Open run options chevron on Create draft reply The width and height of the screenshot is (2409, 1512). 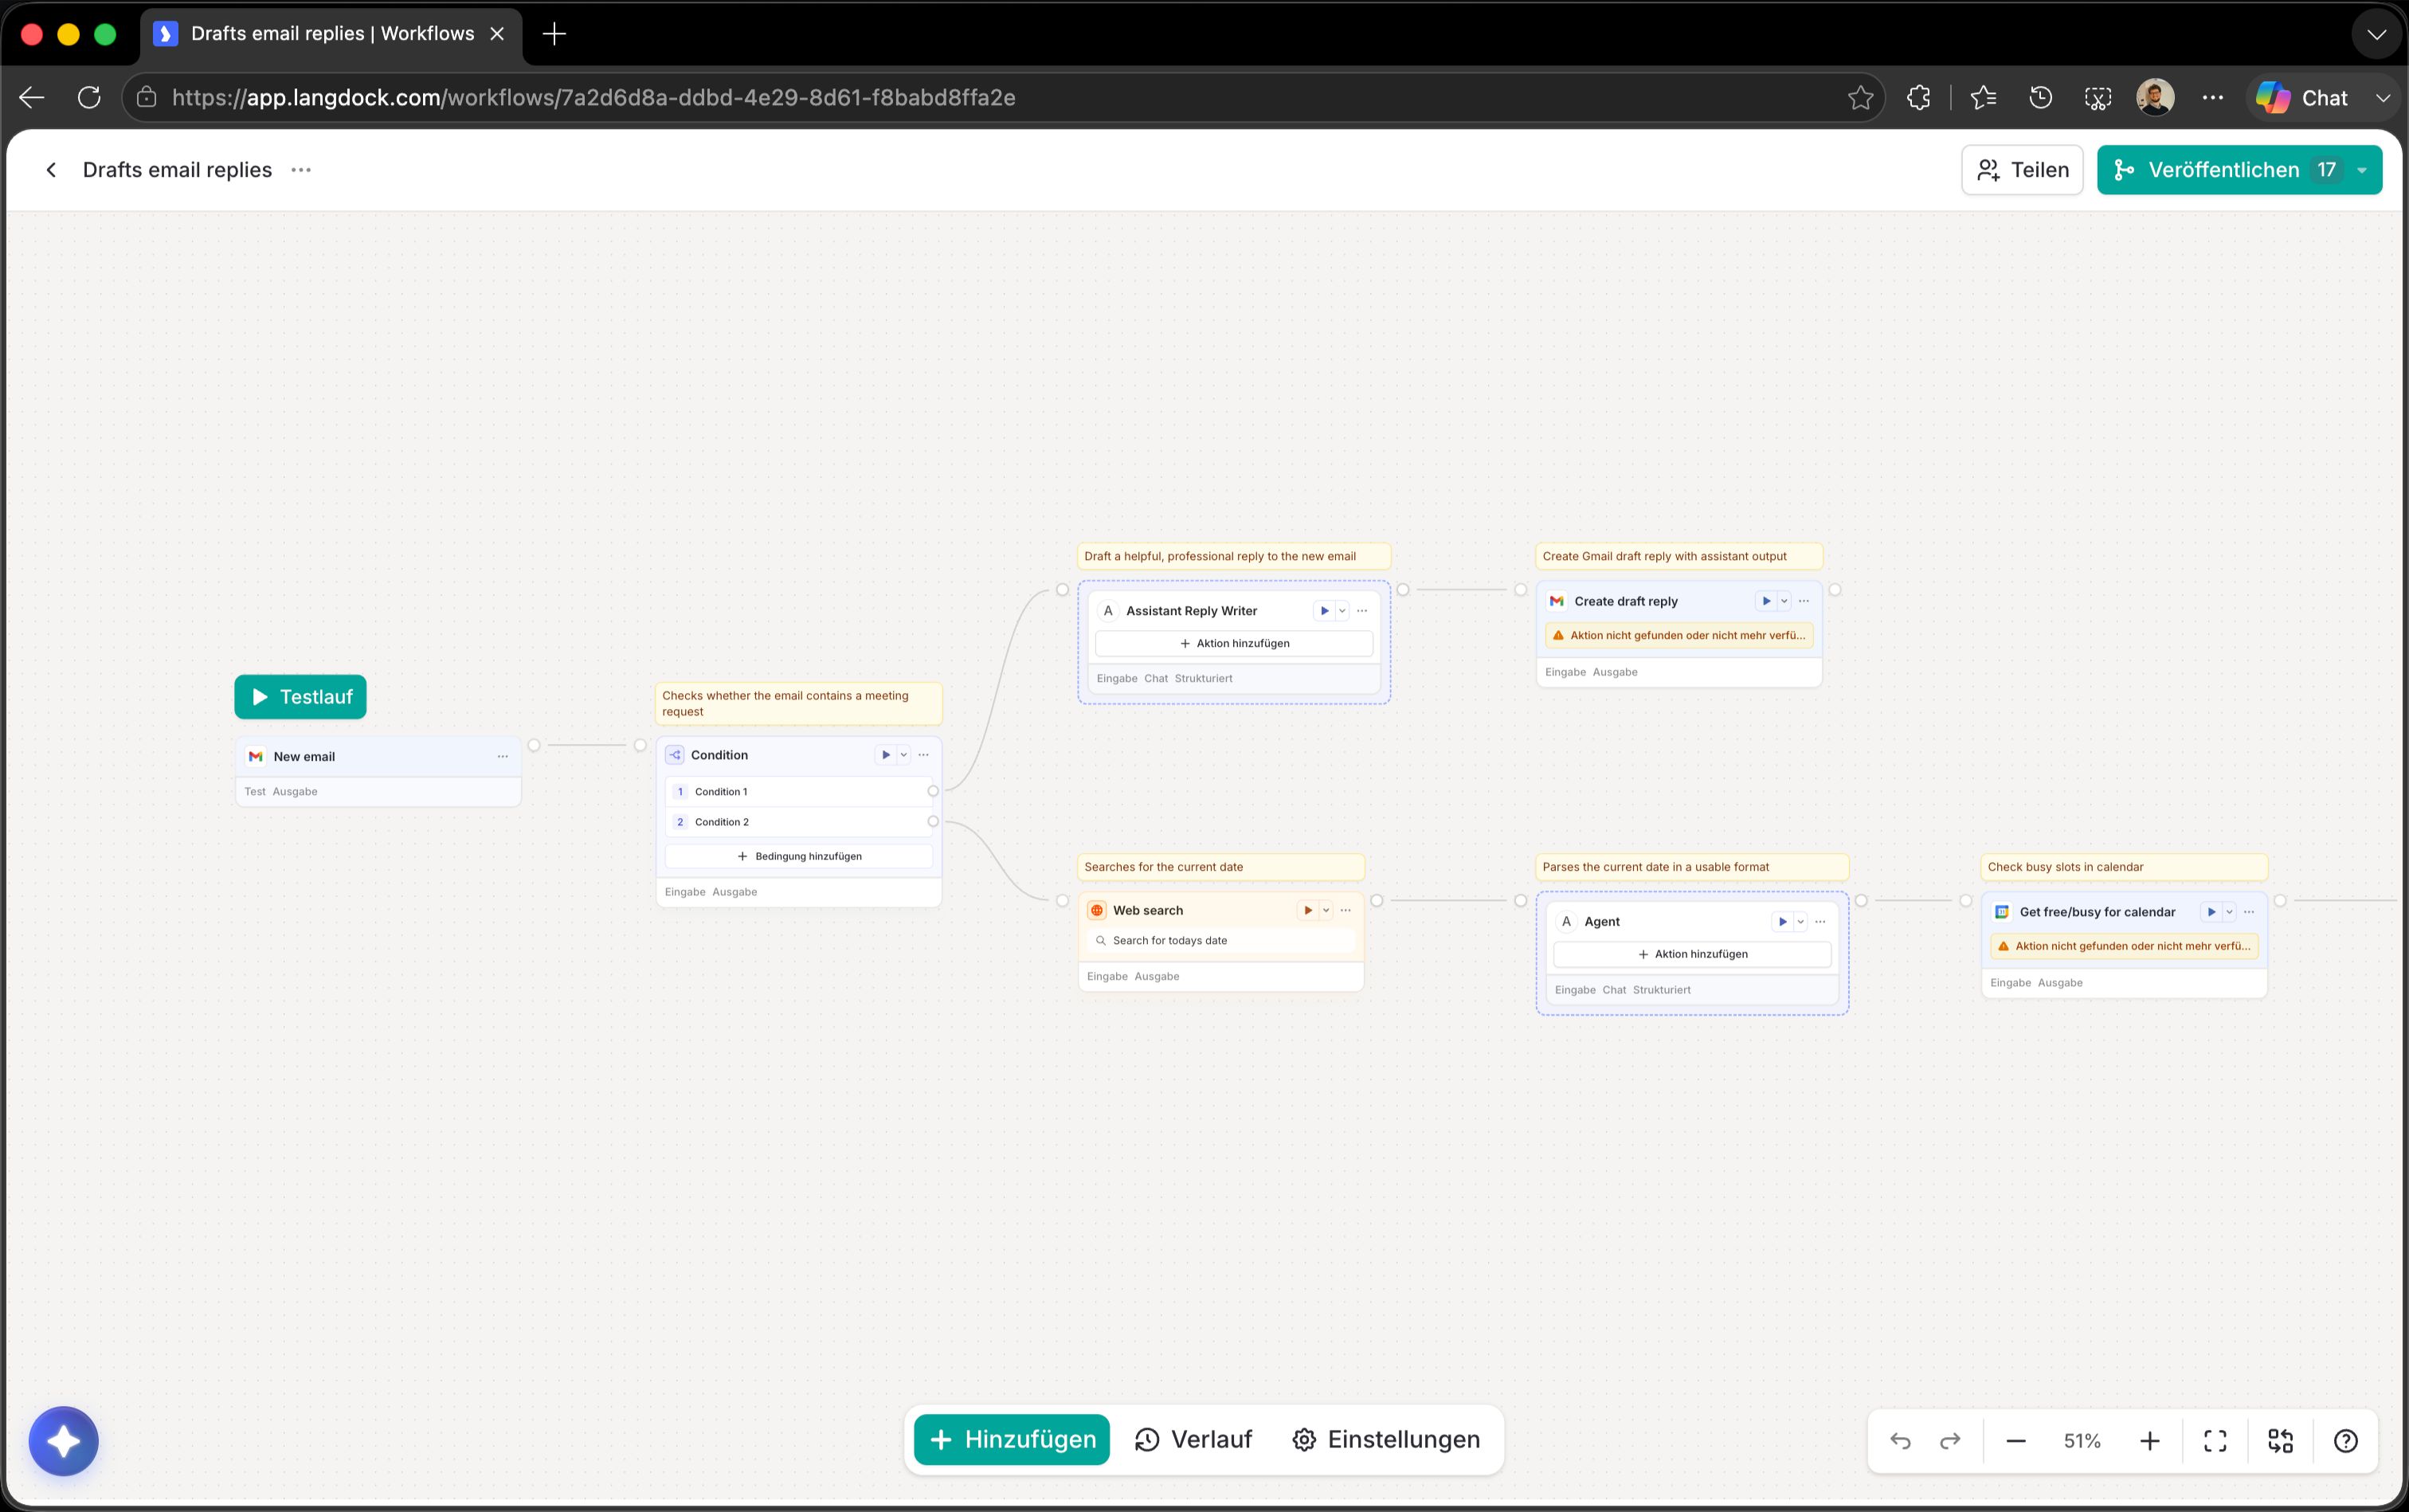click(x=1784, y=601)
